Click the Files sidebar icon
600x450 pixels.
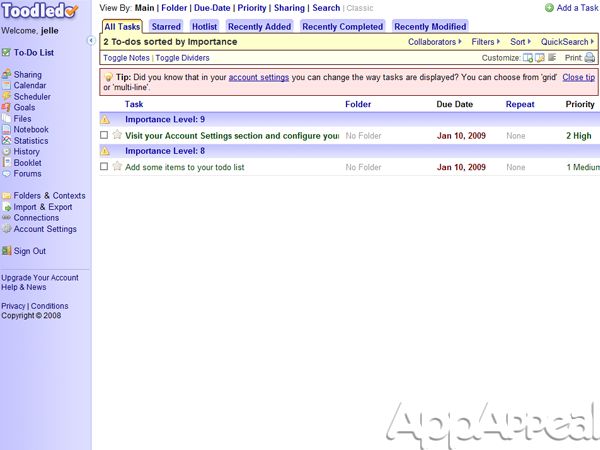[6, 118]
